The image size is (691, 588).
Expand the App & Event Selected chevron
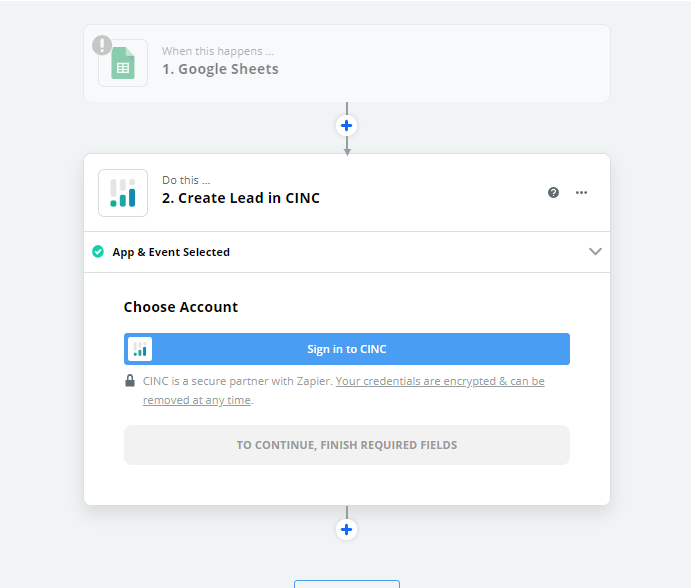(595, 252)
